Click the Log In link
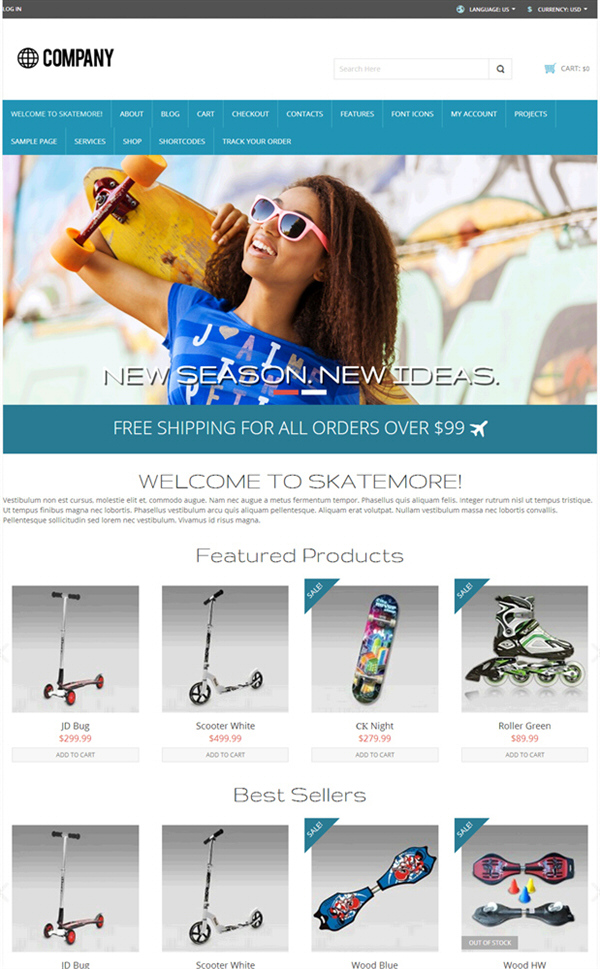600x969 pixels. pos(12,9)
